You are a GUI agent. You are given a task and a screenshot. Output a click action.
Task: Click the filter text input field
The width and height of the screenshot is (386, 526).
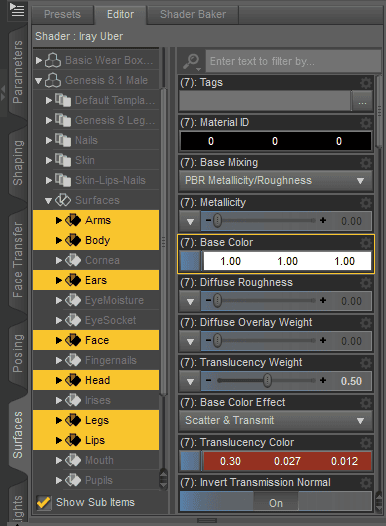(x=293, y=61)
